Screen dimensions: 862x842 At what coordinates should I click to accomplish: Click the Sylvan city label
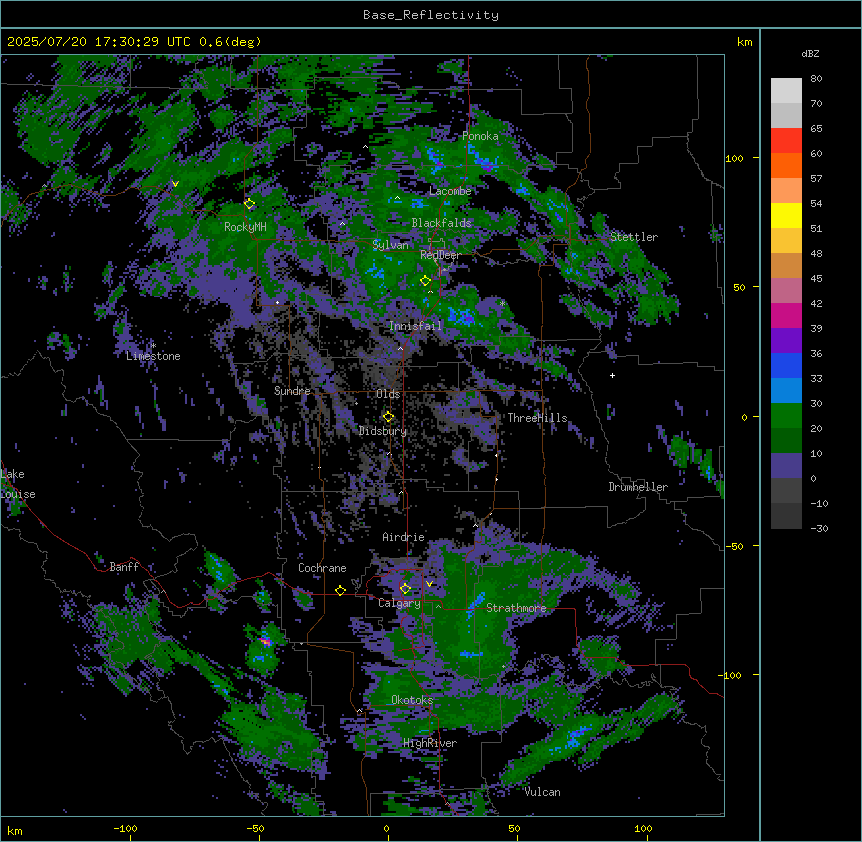coord(390,245)
